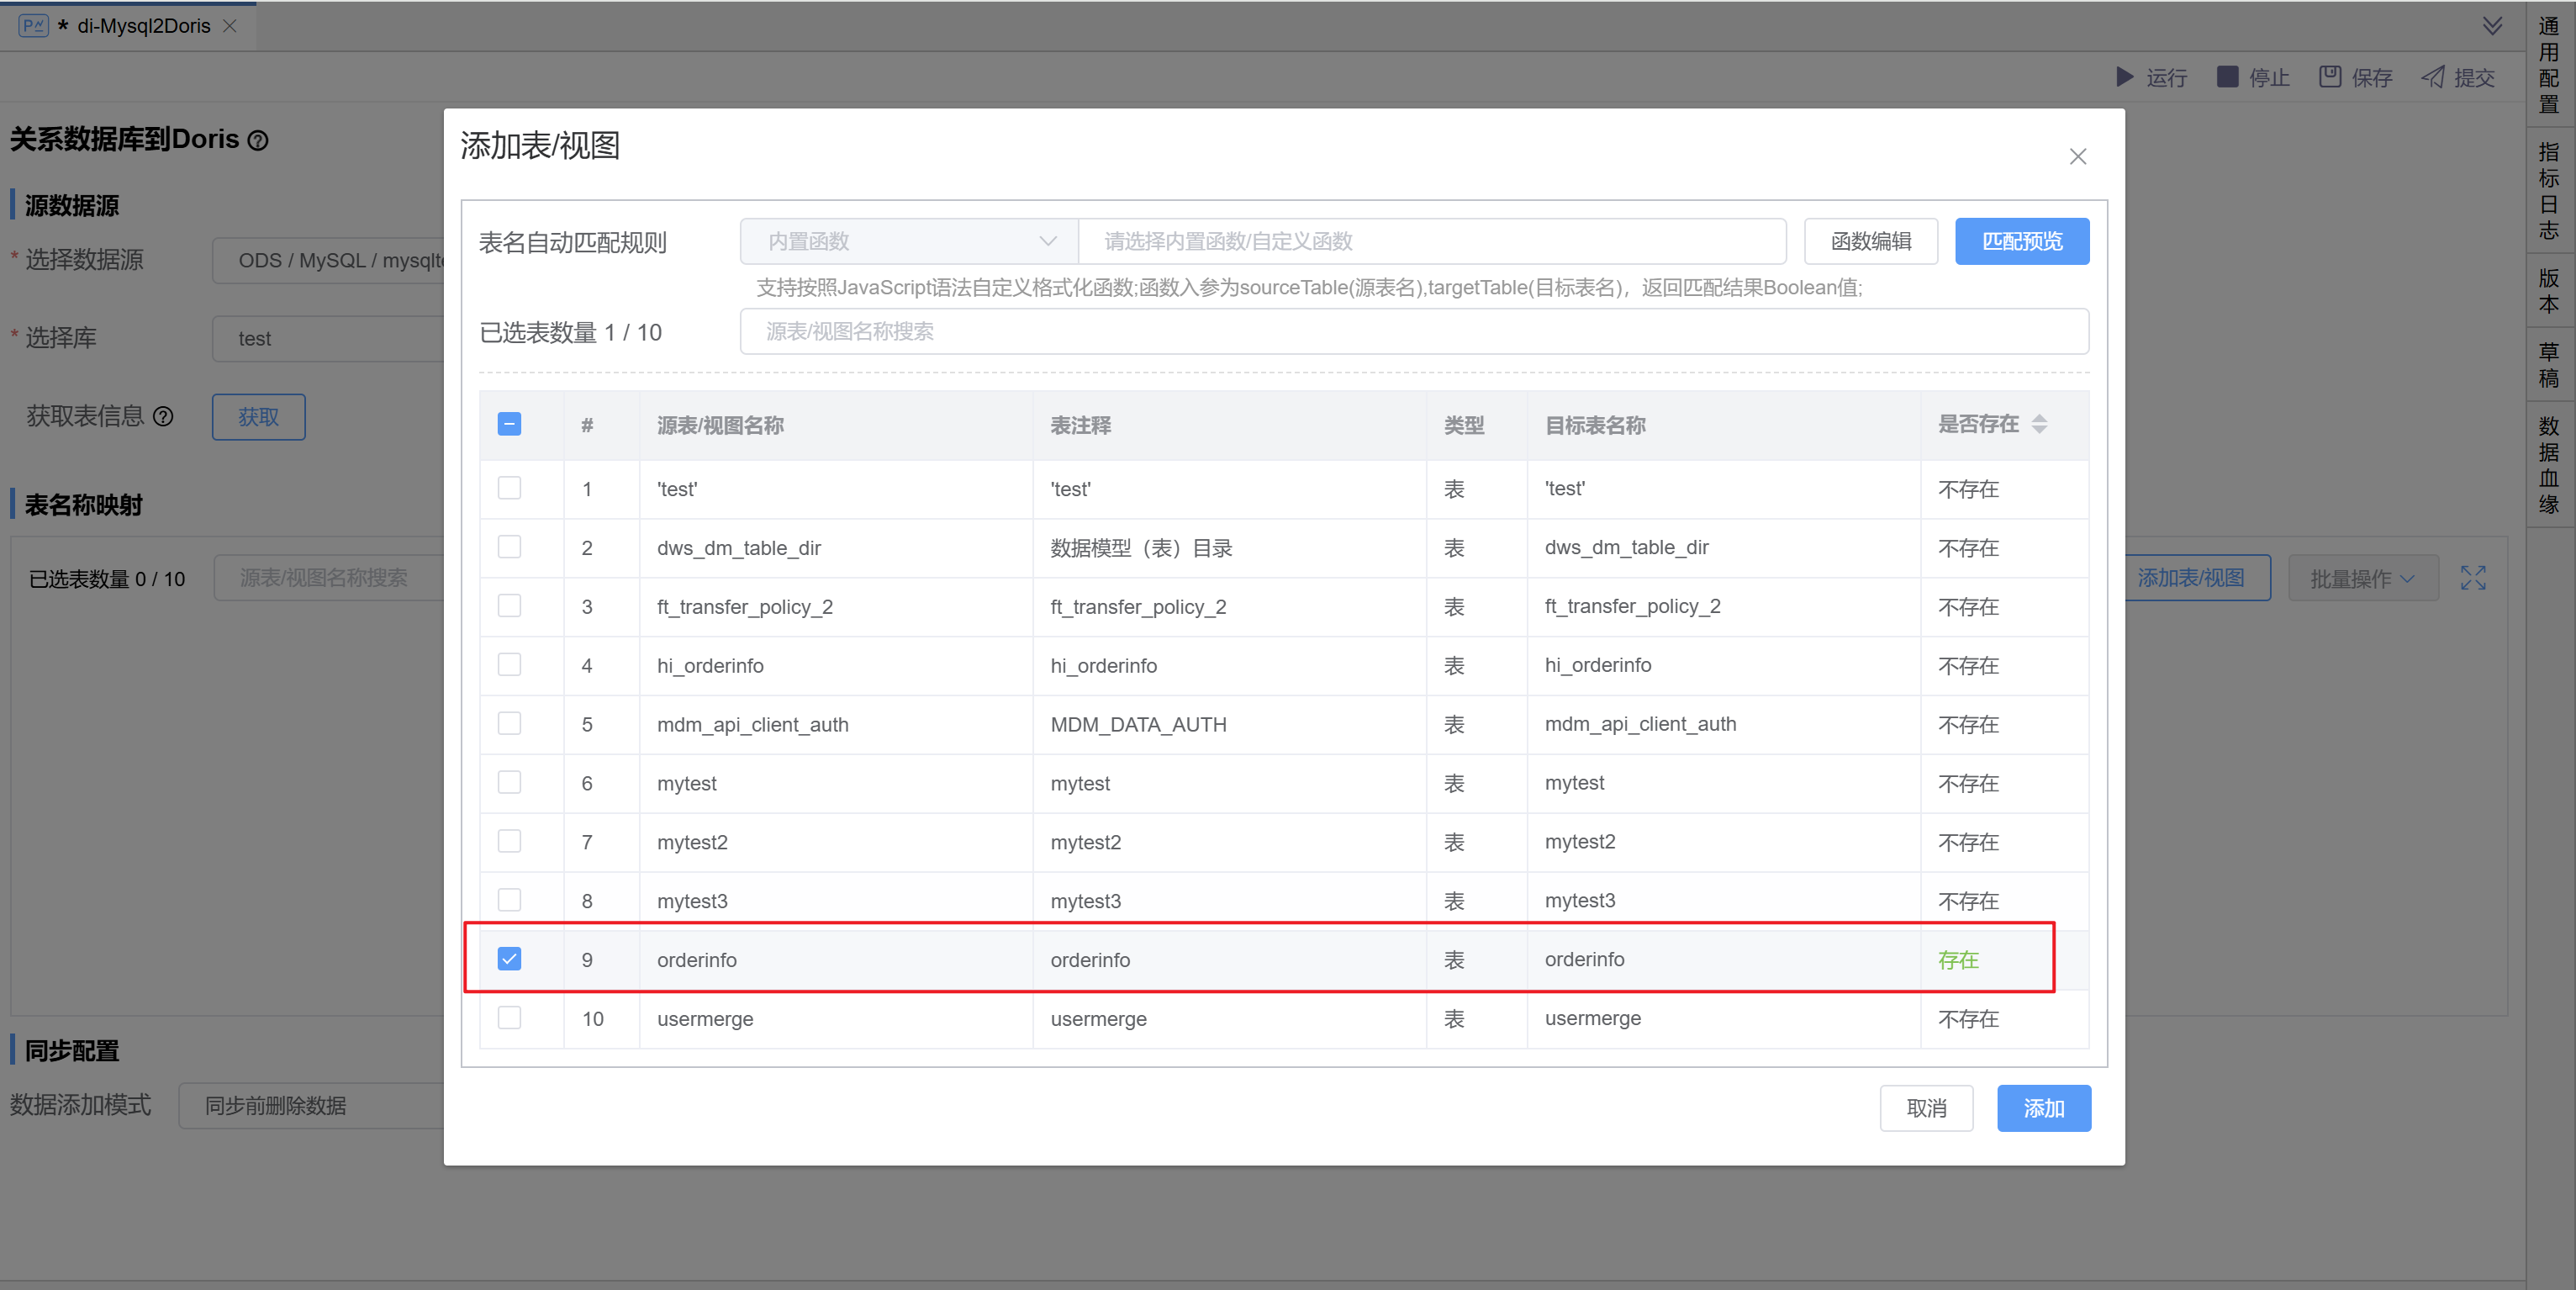Click the 匹配预览 button
The image size is (2576, 1290).
tap(2021, 241)
